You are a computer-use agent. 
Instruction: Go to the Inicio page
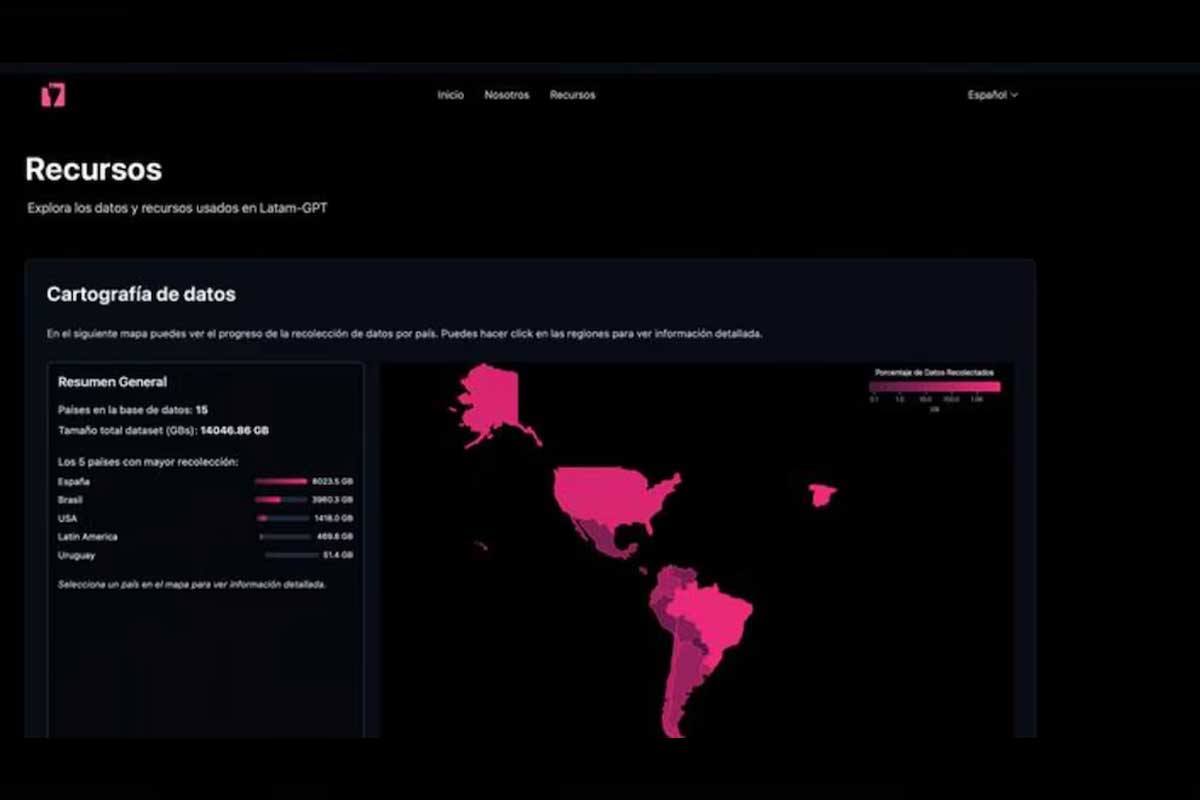[x=450, y=95]
